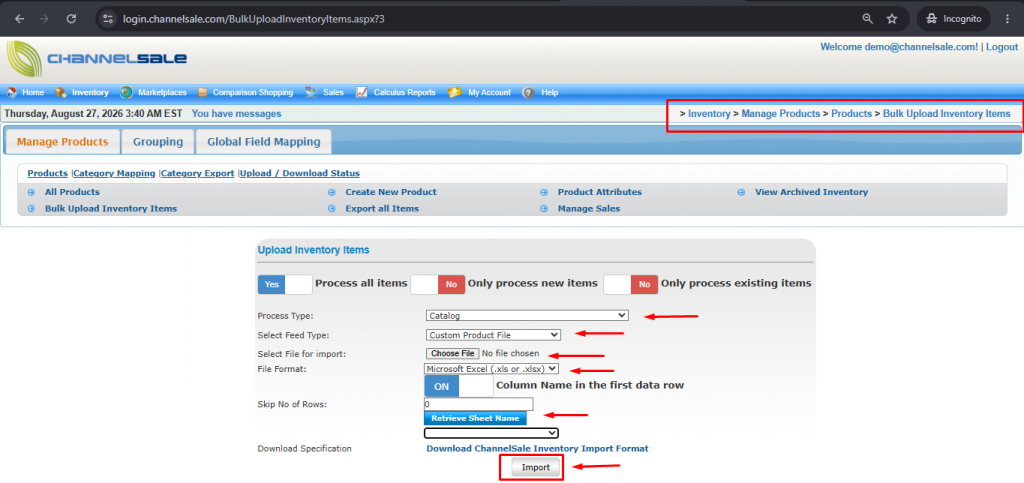Viewport: 1024px width, 483px height.
Task: Click the Comparison Shopping folder icon
Action: pos(202,93)
